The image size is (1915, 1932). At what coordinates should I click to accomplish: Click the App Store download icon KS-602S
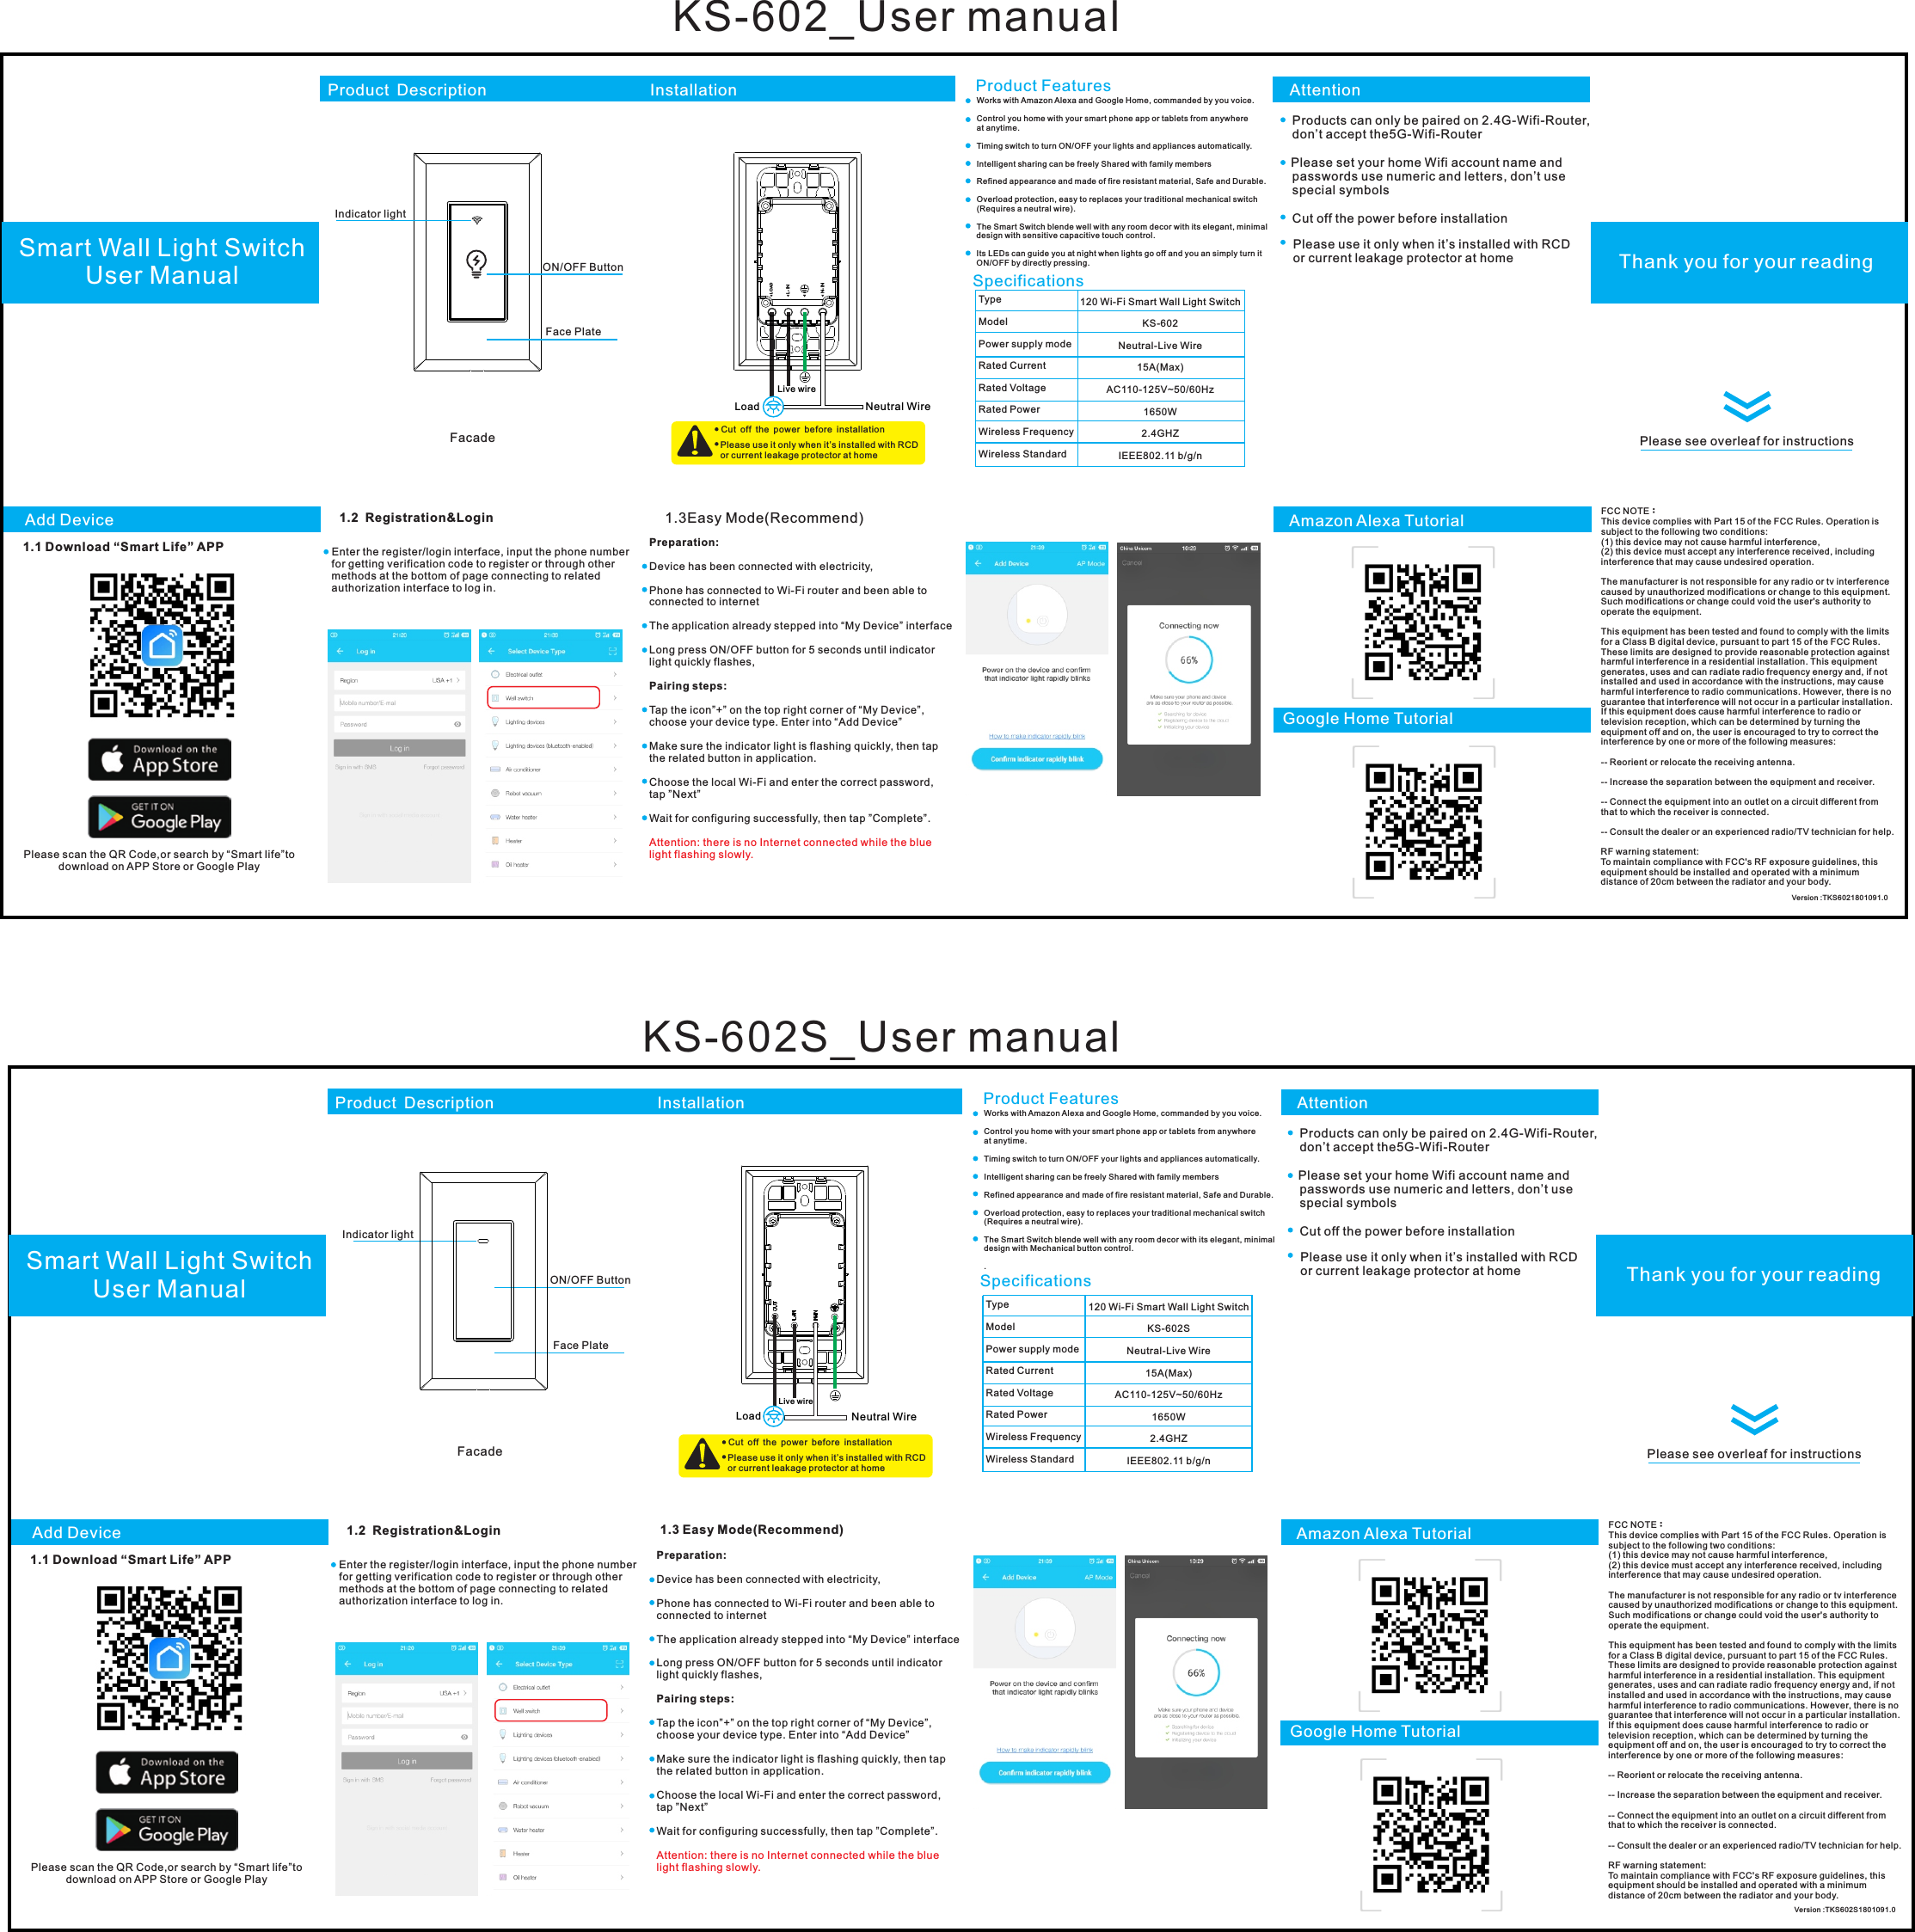point(167,1772)
